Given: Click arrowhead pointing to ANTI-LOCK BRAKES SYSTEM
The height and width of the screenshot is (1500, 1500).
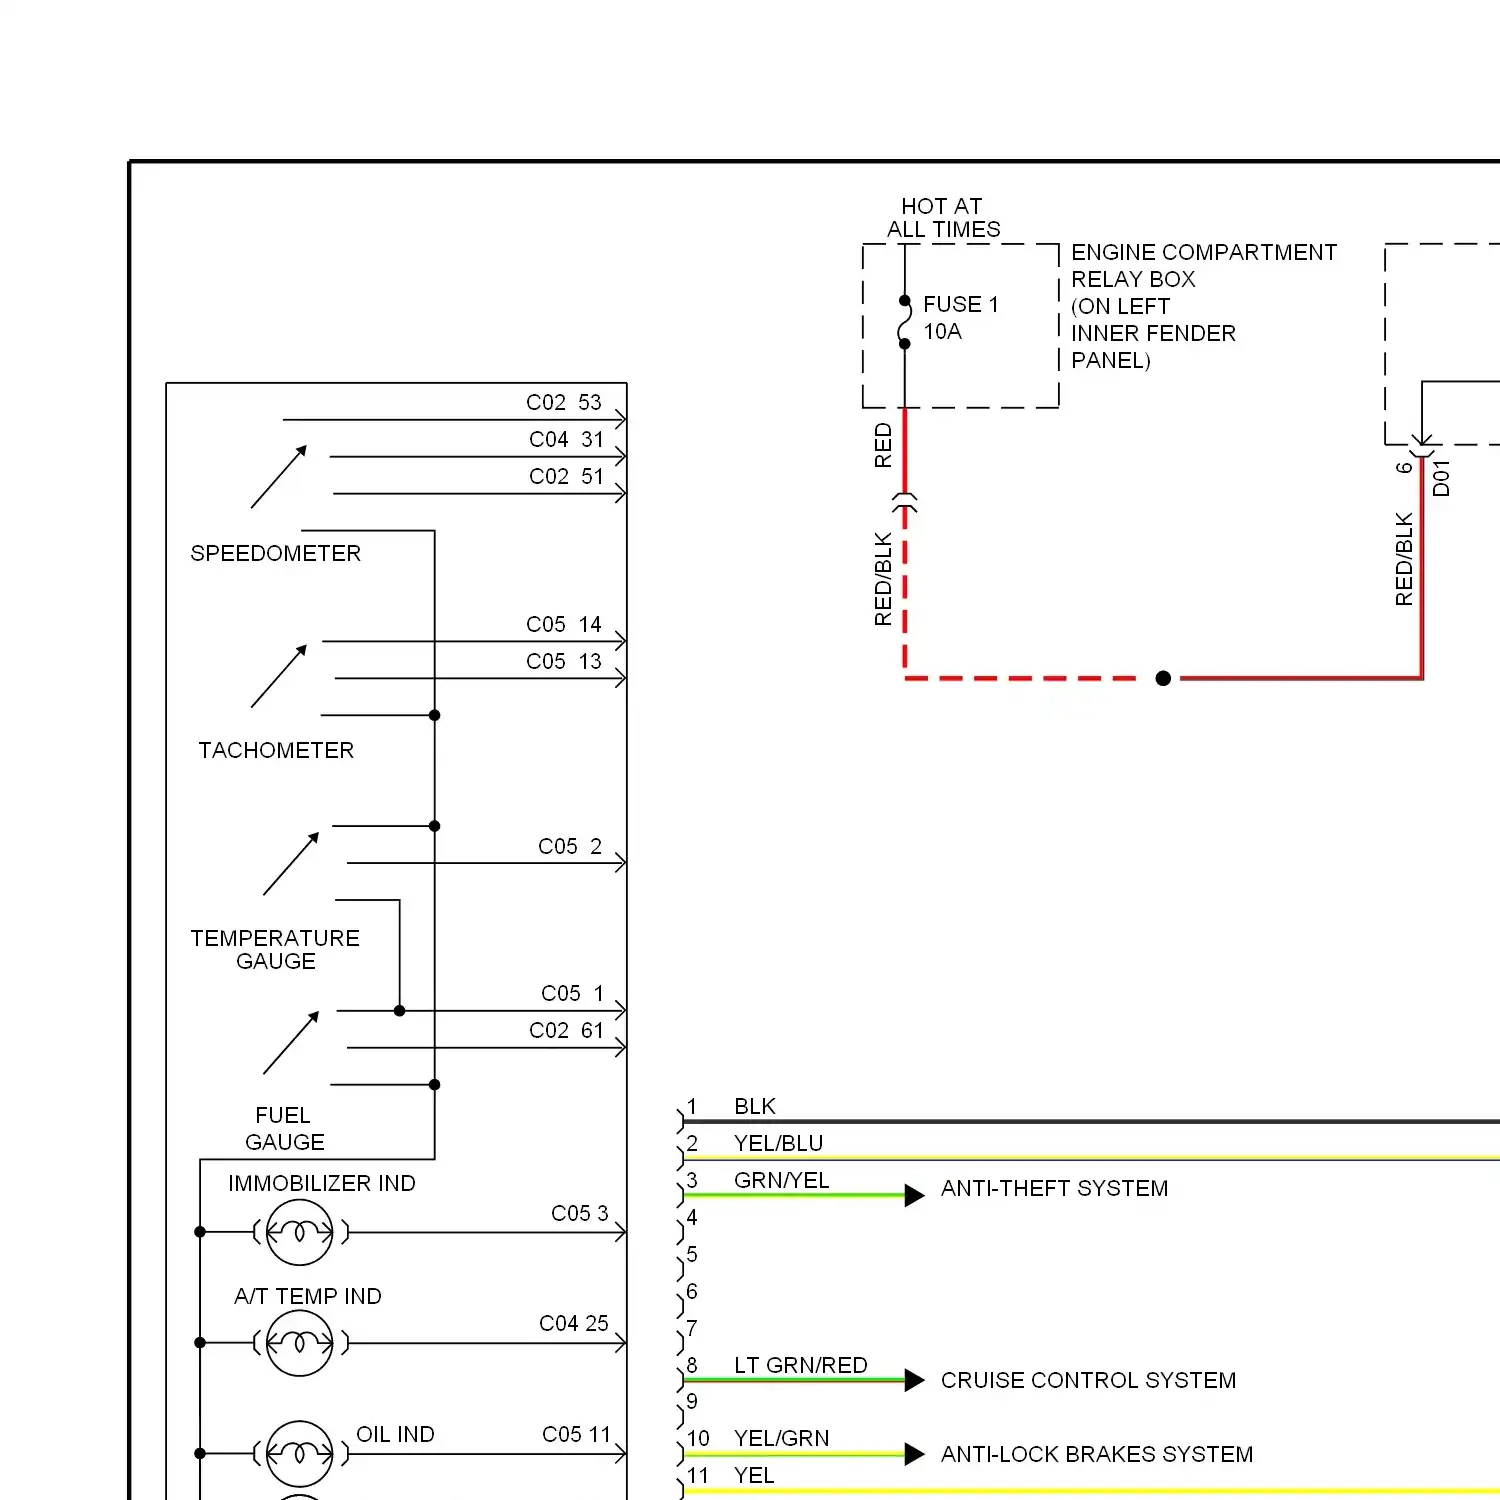Looking at the screenshot, I should pos(914,1454).
